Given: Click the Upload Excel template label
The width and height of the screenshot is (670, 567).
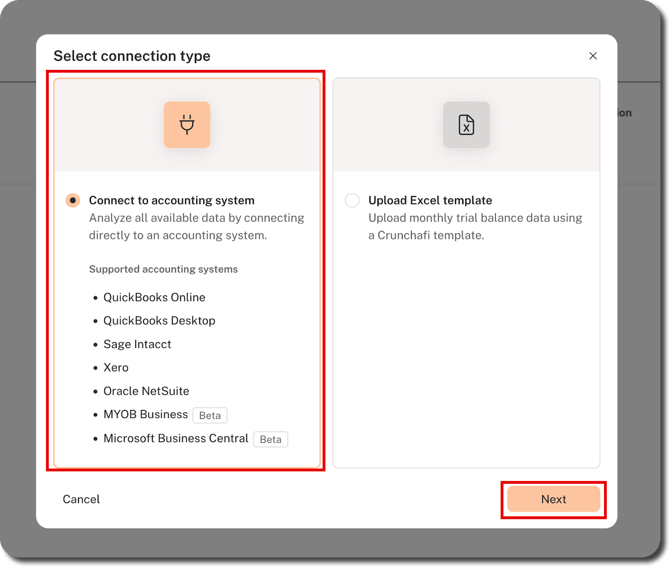Looking at the screenshot, I should pyautogui.click(x=430, y=200).
